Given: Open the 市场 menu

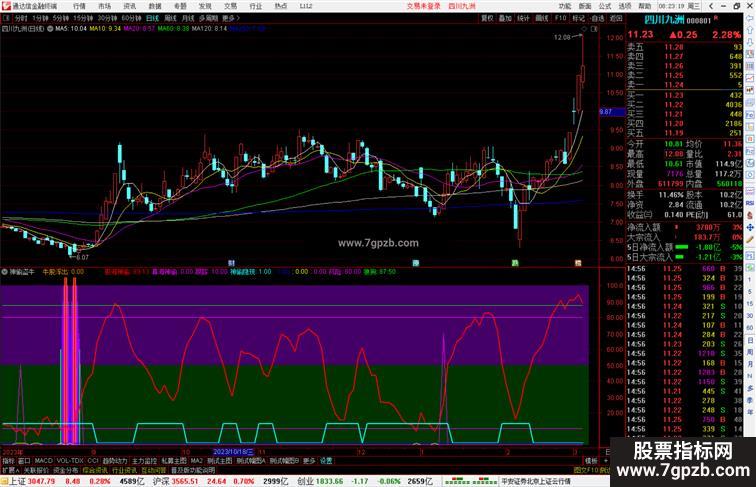Looking at the screenshot, I should pyautogui.click(x=104, y=6).
